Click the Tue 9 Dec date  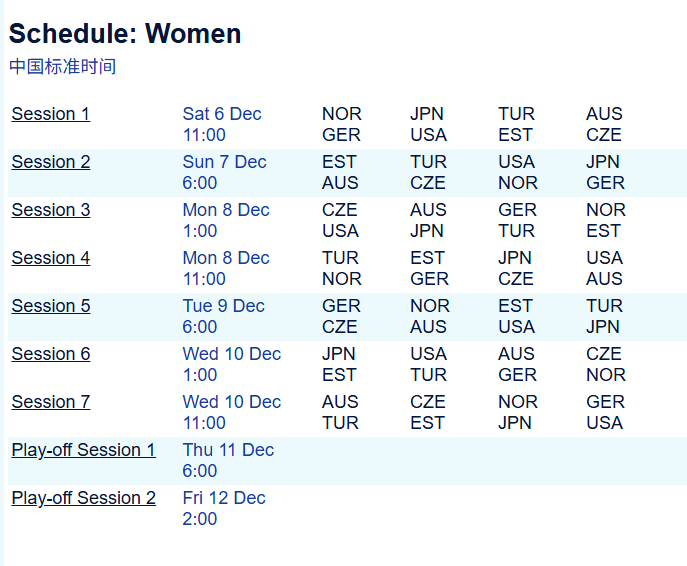coord(223,306)
